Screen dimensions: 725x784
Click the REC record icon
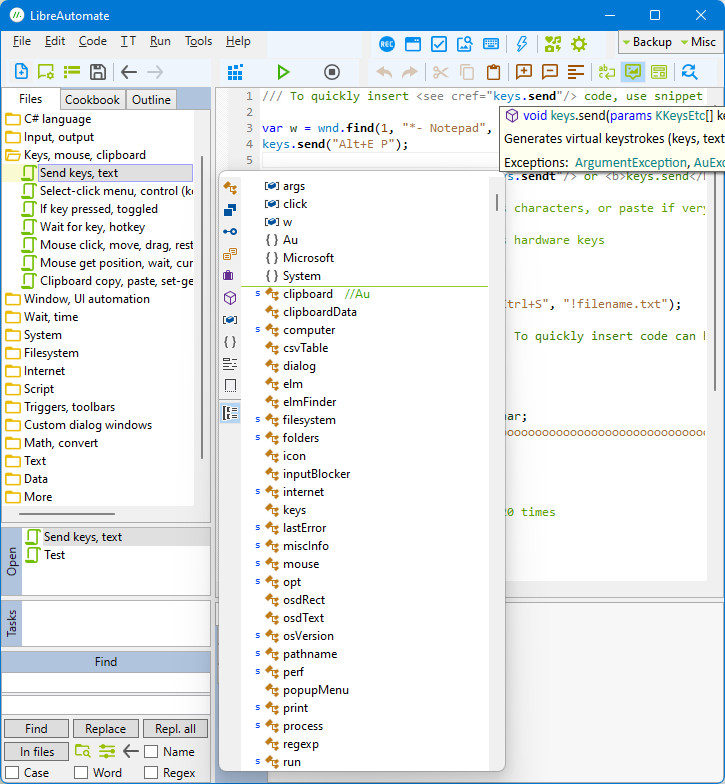tap(386, 44)
